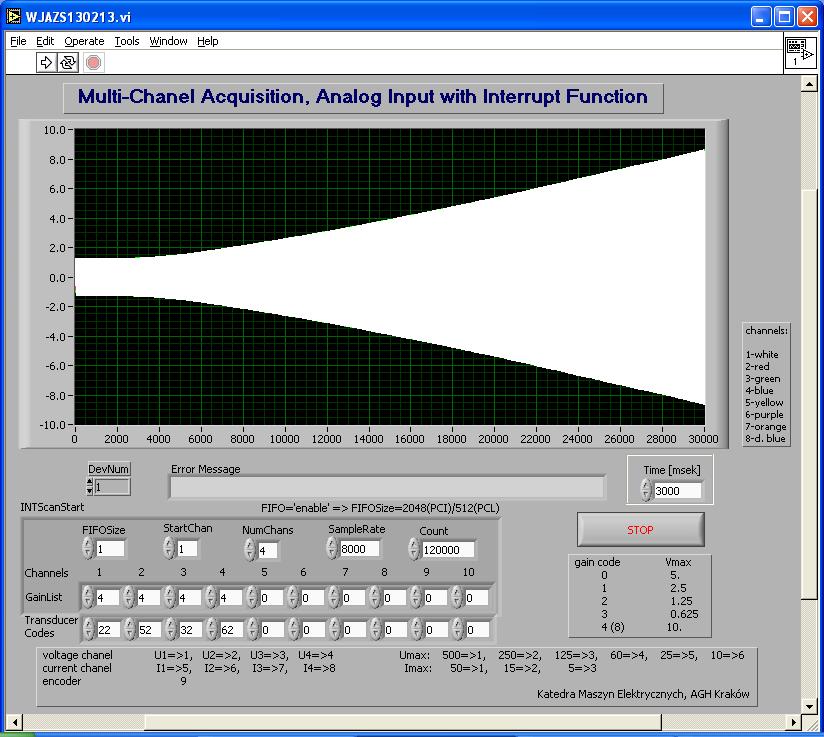Click GainList channel 4 value field
Viewport: 824px width, 737px height.
(231, 598)
